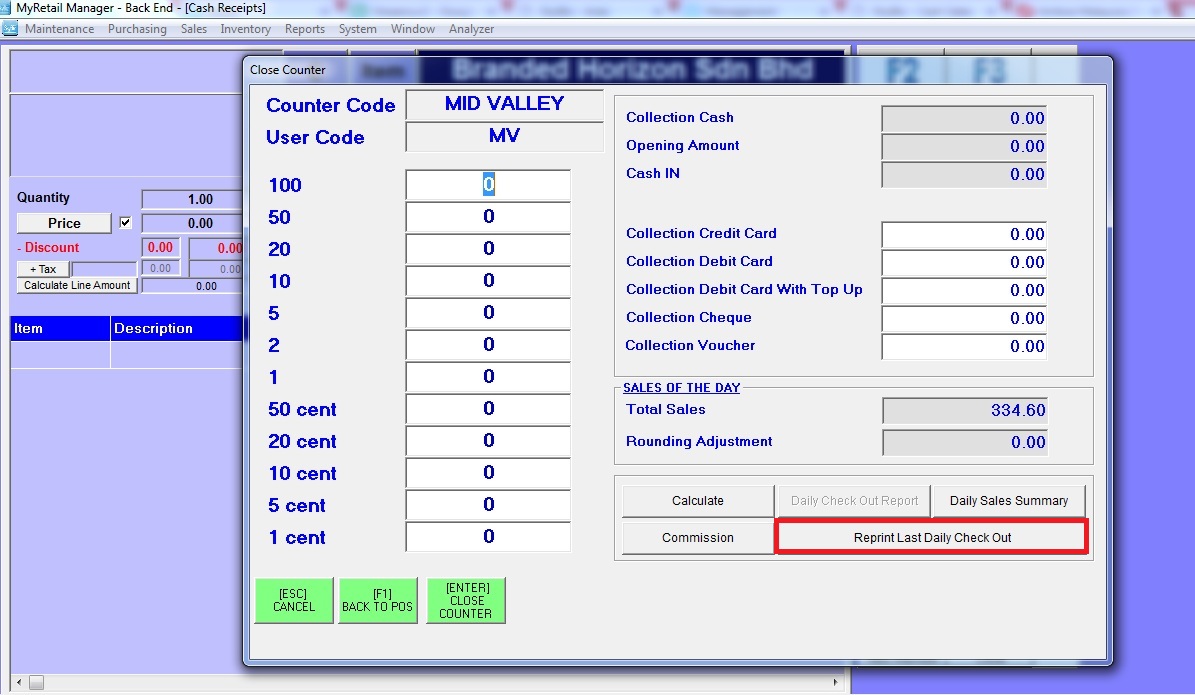Focus the Collection Cheque amount field
Viewport: 1195px width, 695px height.
[963, 318]
